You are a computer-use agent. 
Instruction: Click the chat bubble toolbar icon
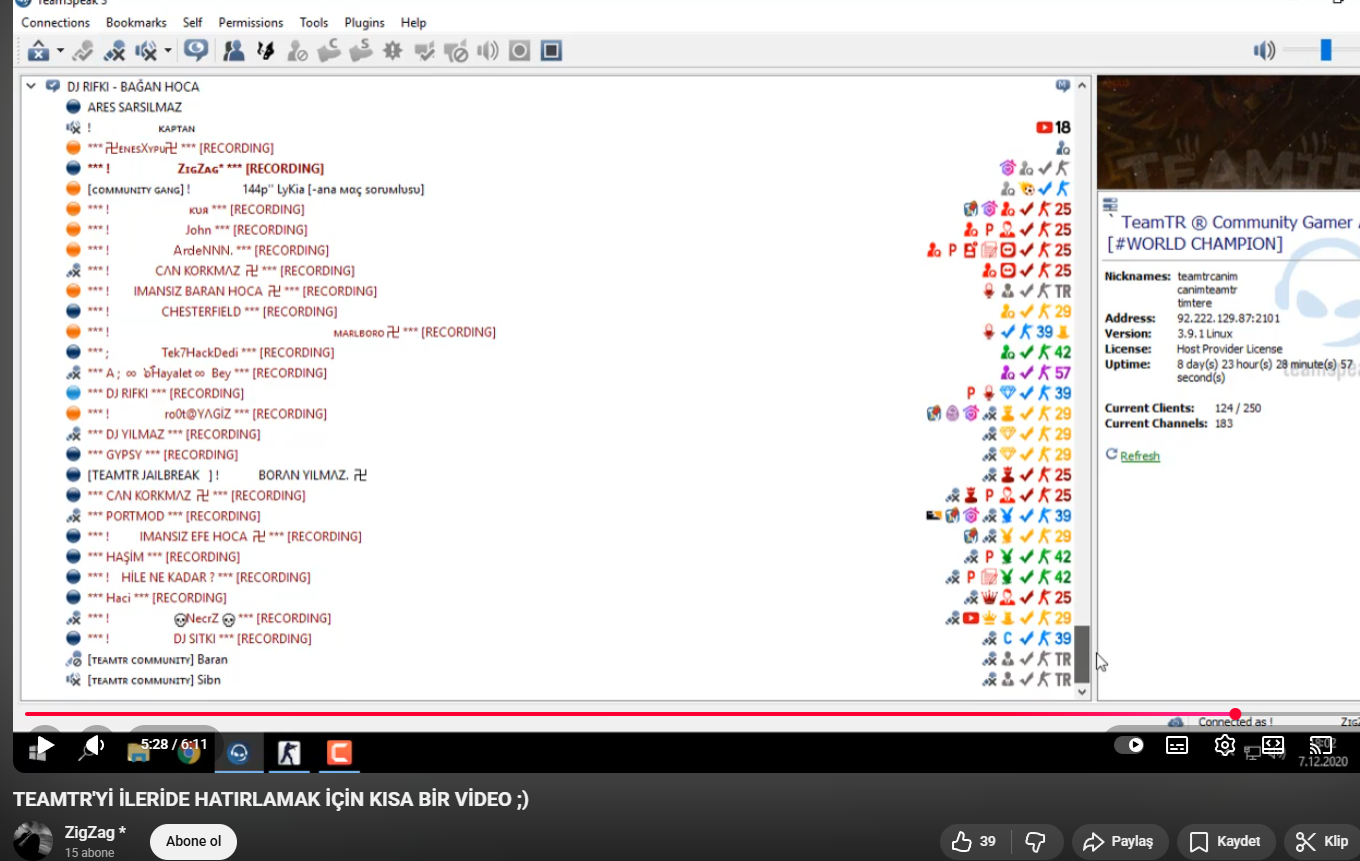[x=195, y=50]
